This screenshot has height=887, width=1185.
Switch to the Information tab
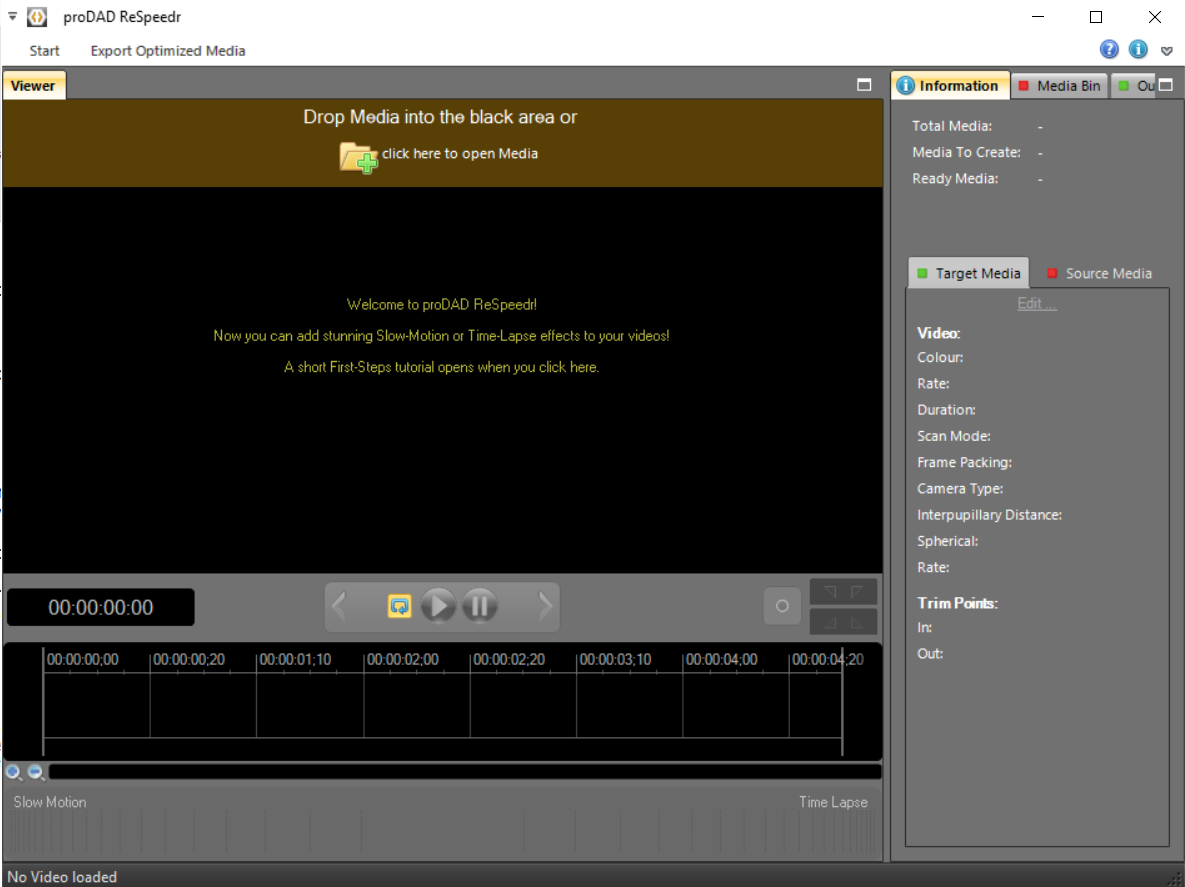(x=950, y=85)
